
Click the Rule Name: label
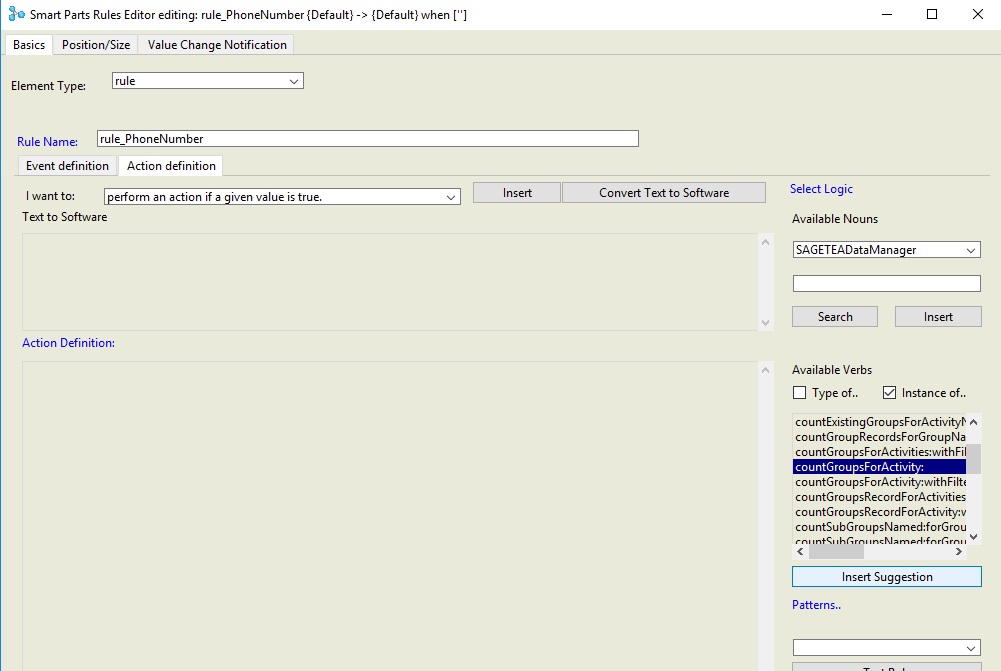tap(47, 142)
